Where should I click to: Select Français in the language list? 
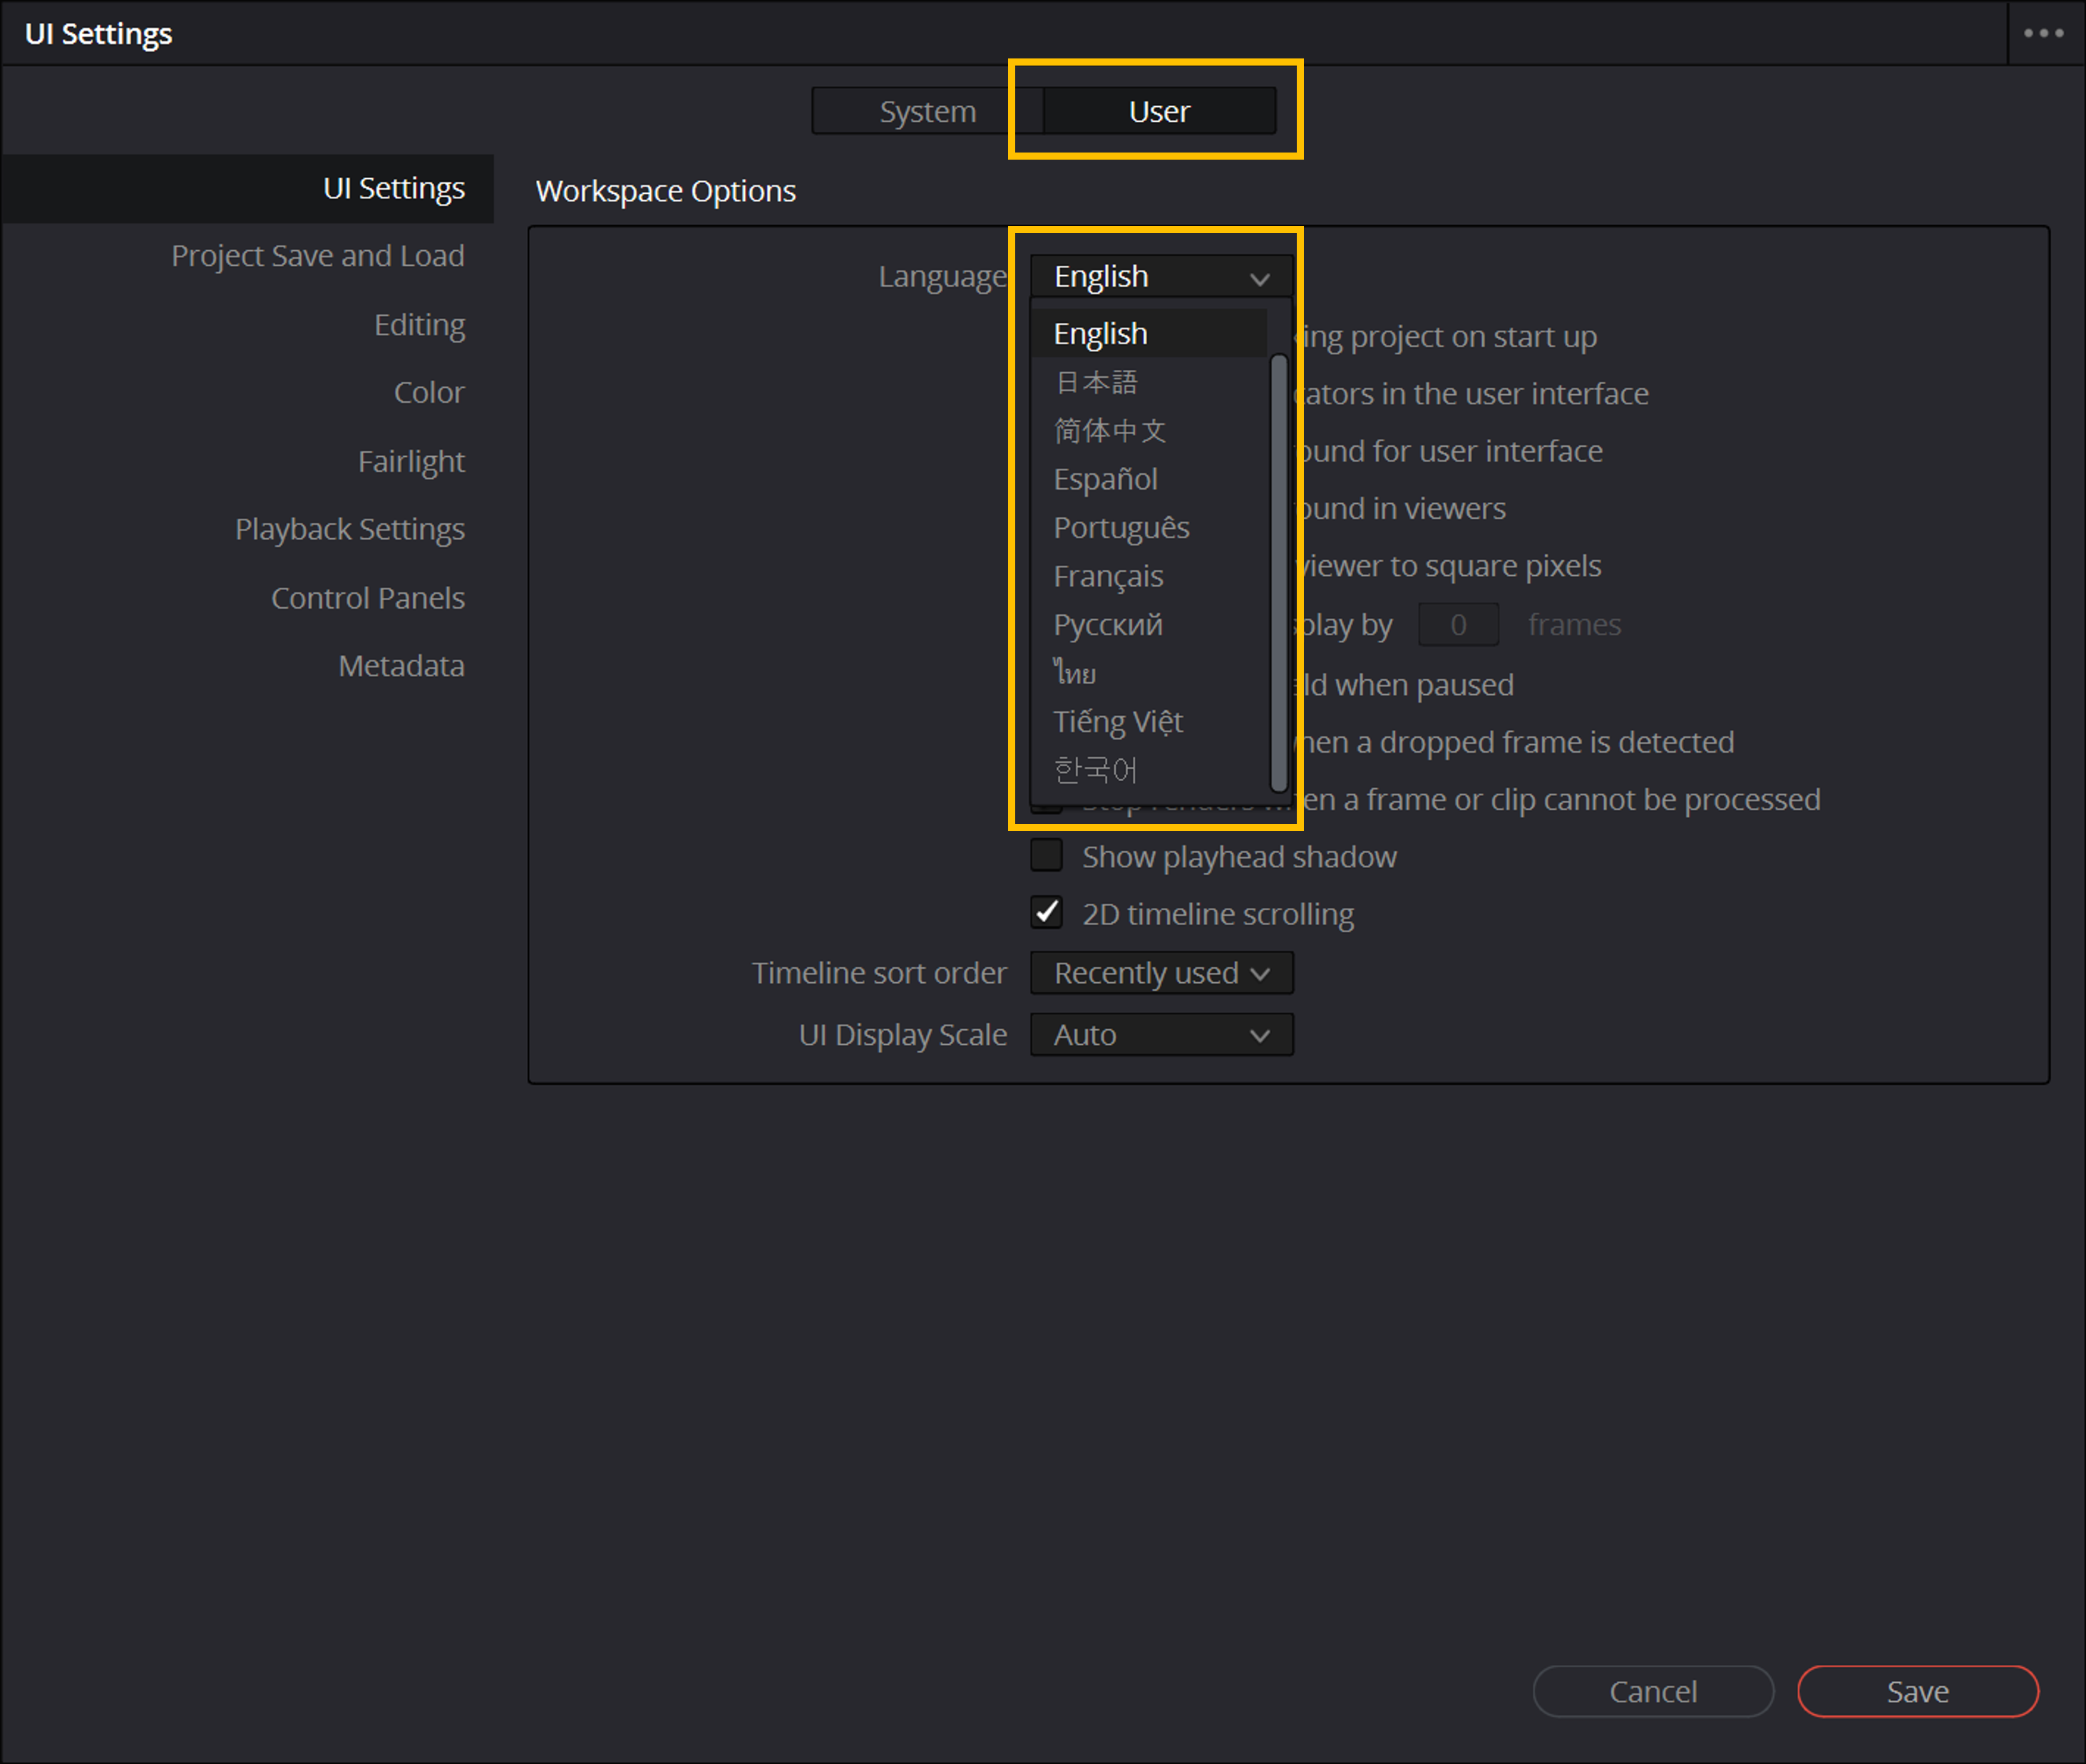coord(1108,576)
